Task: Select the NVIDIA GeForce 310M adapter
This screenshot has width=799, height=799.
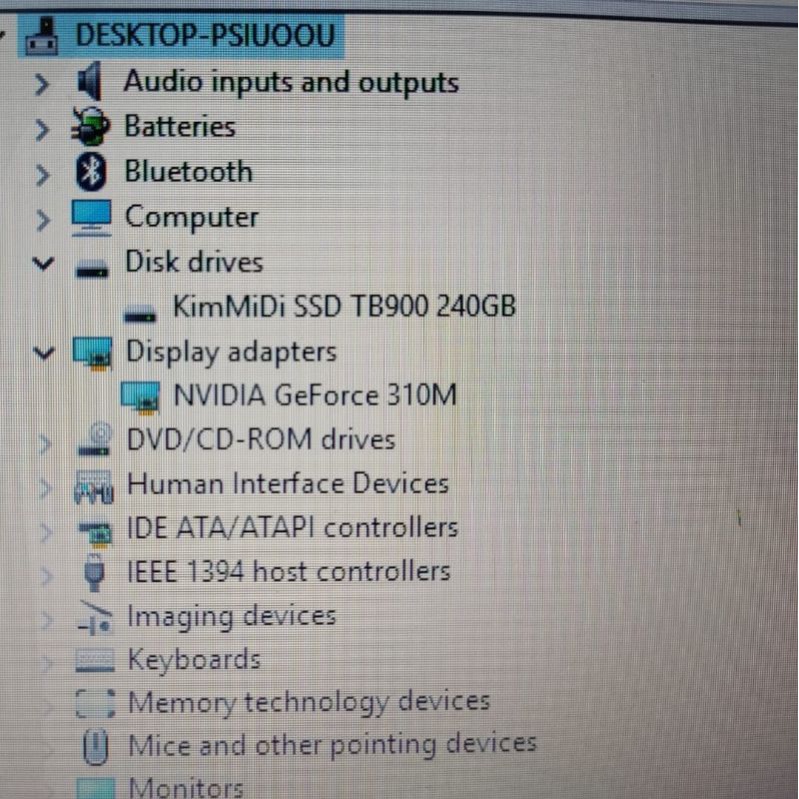Action: point(315,395)
